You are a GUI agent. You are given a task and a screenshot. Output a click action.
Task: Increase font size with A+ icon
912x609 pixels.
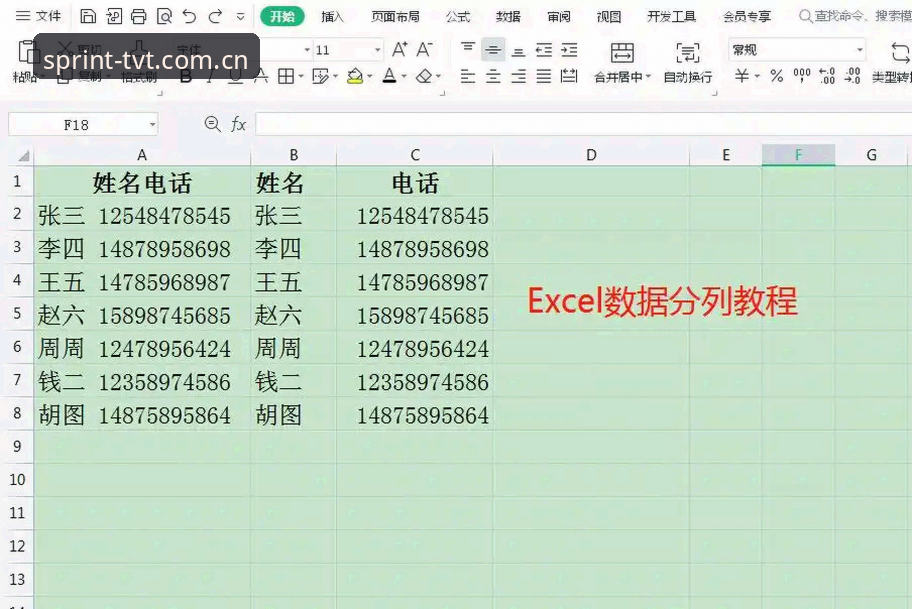click(400, 49)
